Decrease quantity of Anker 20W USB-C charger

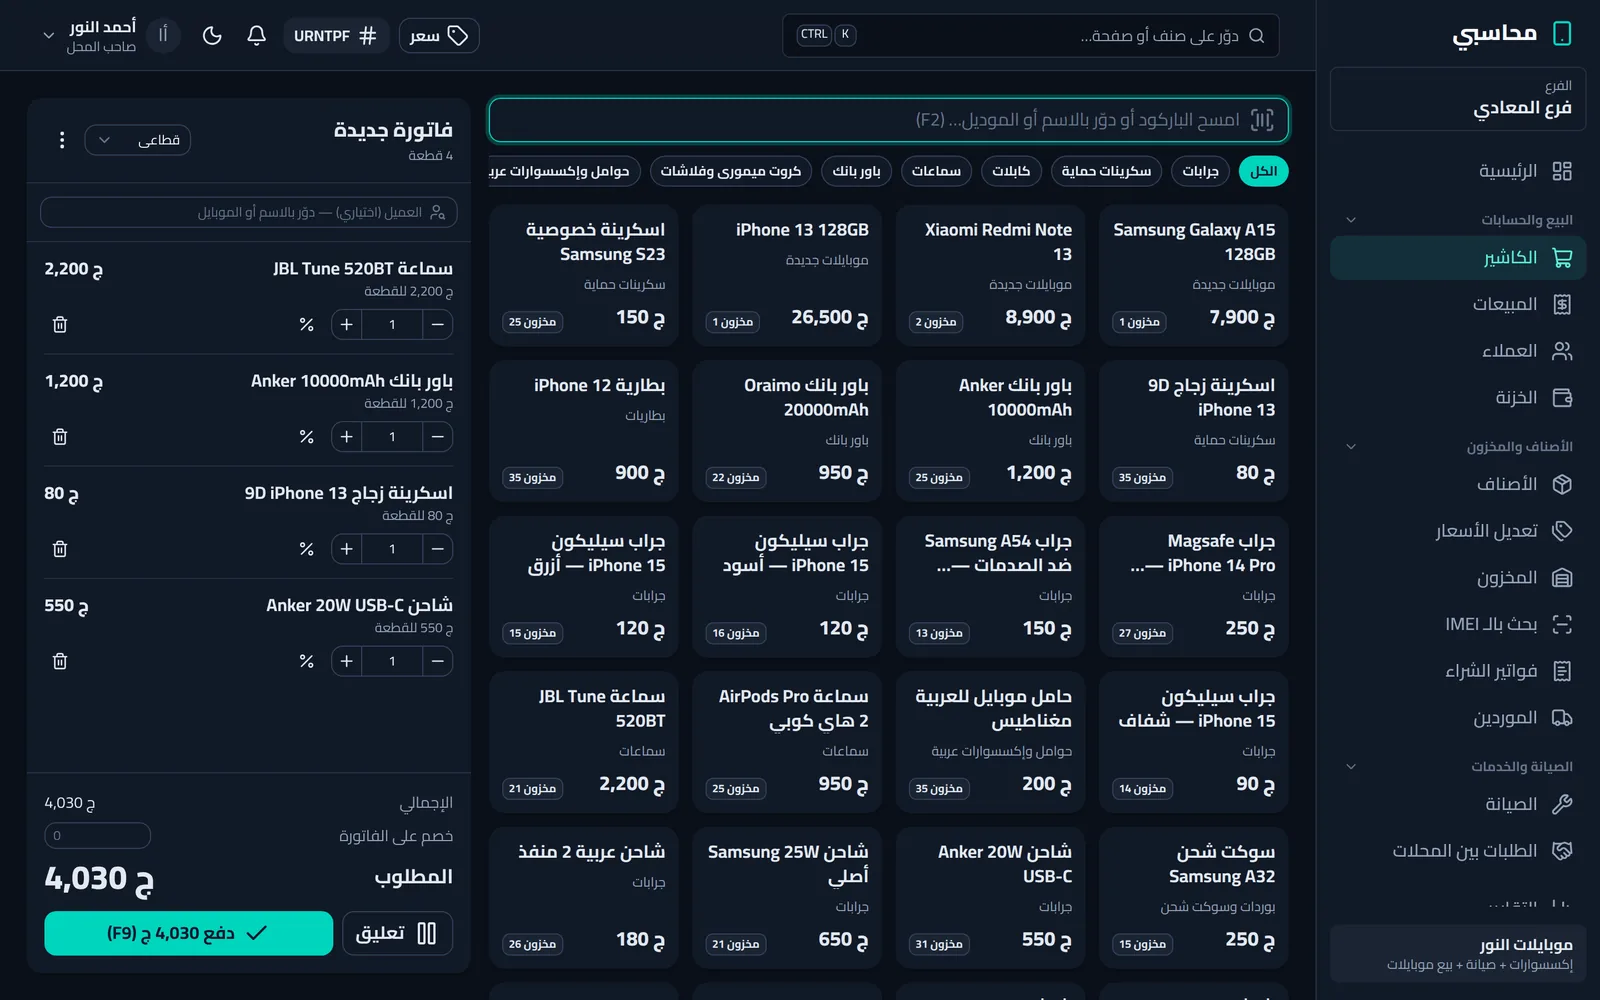[x=438, y=661]
